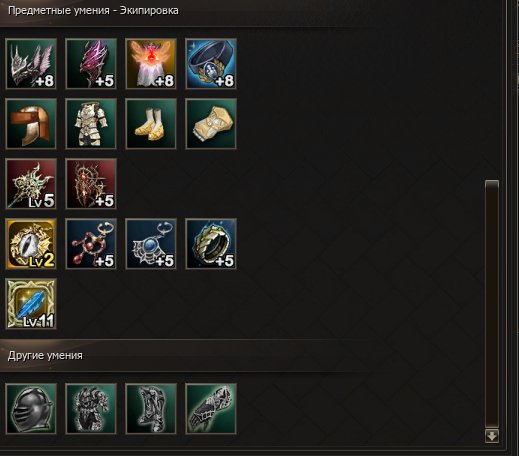This screenshot has height=456, width=519.
Task: Open the Lv5 thorny staff weapon skill
Action: click(x=31, y=184)
